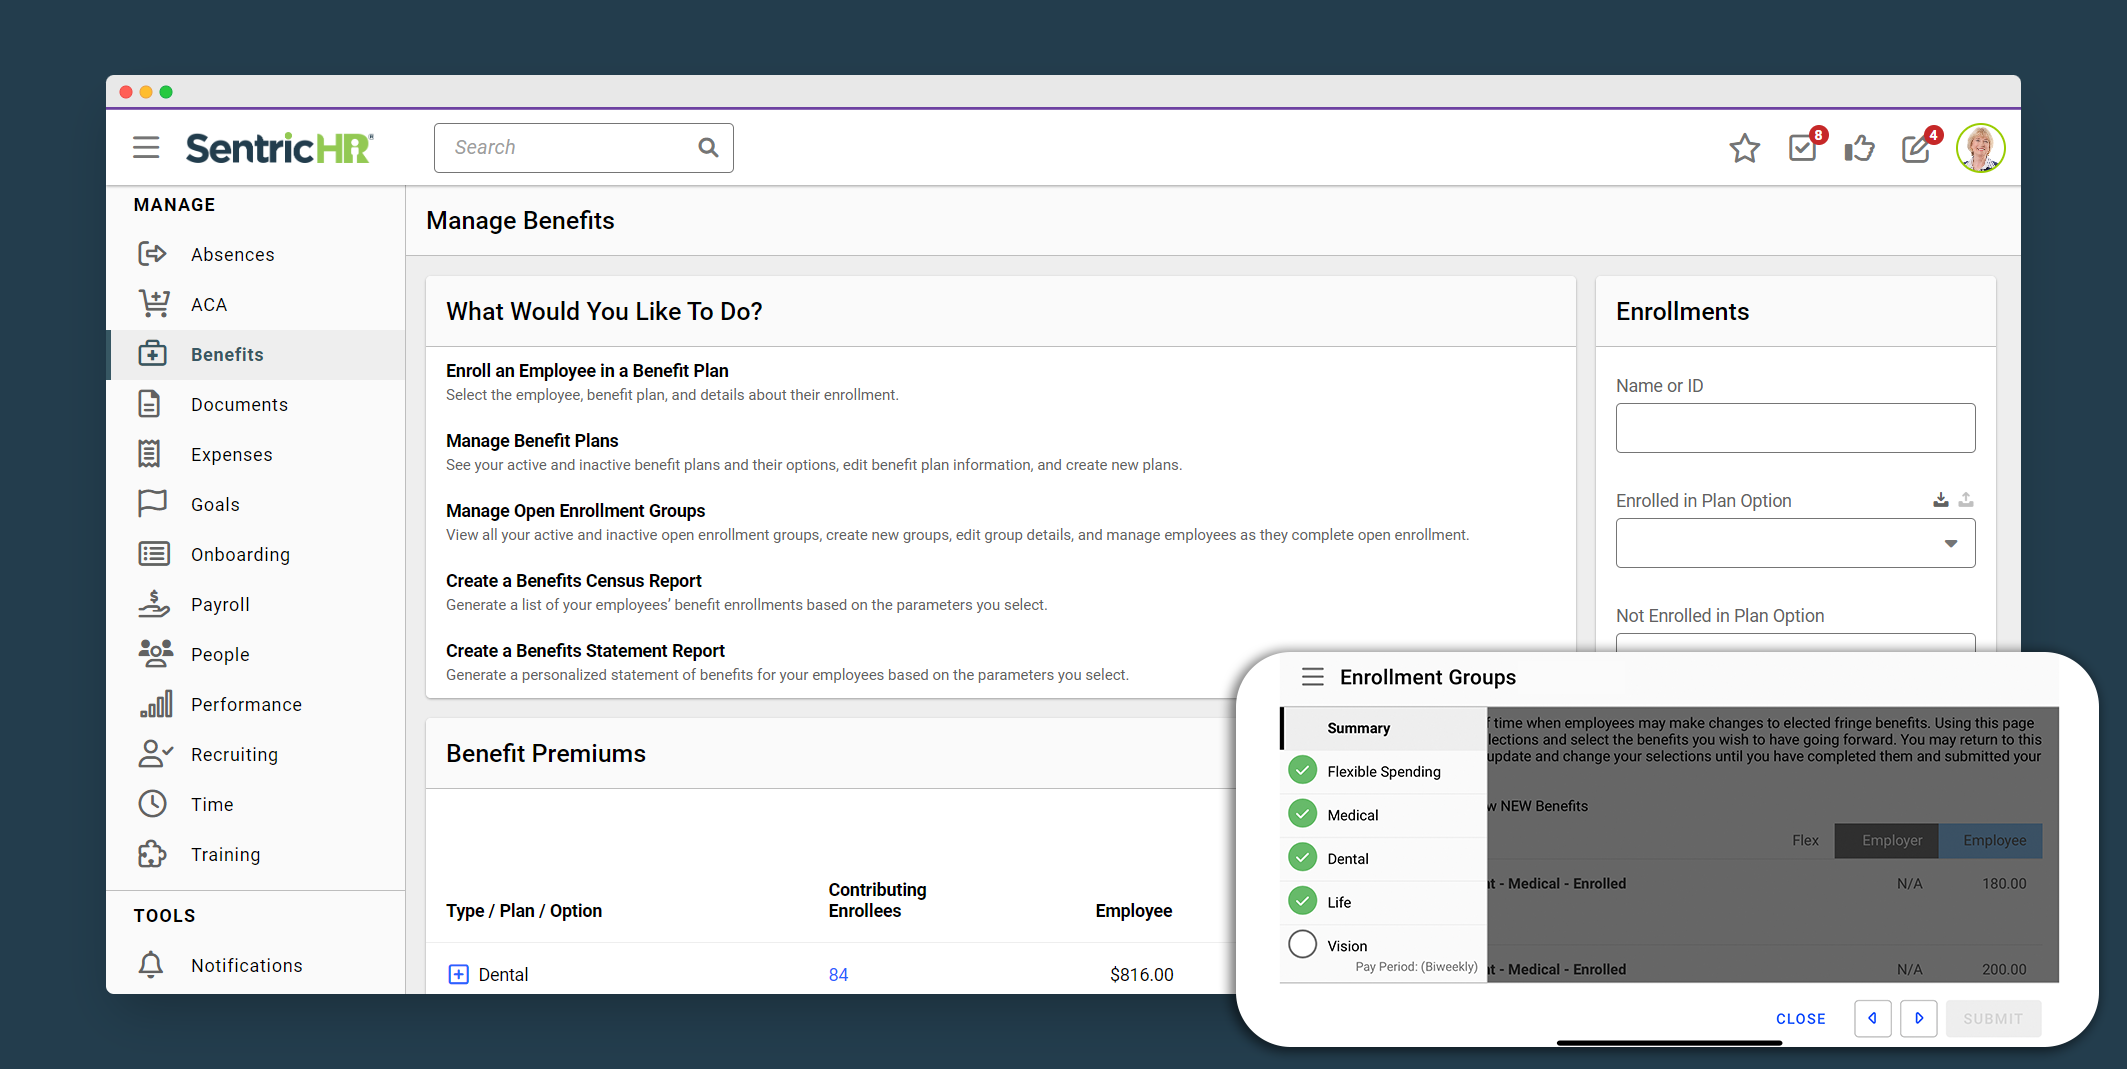Screen dimensions: 2127x1069
Task: Open Create a Benefits Statement Report
Action: (585, 651)
